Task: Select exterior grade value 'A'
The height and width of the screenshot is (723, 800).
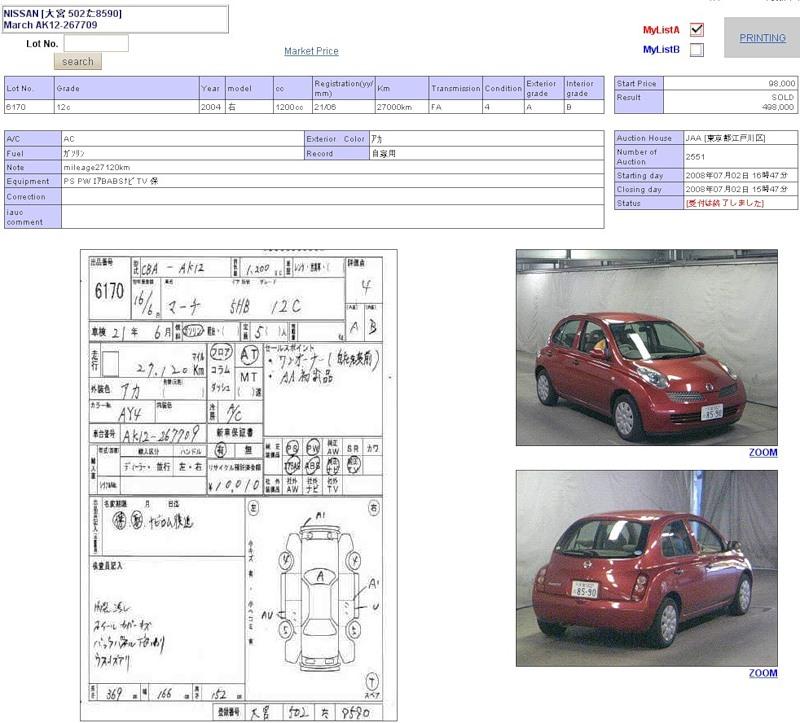Action: pos(529,107)
